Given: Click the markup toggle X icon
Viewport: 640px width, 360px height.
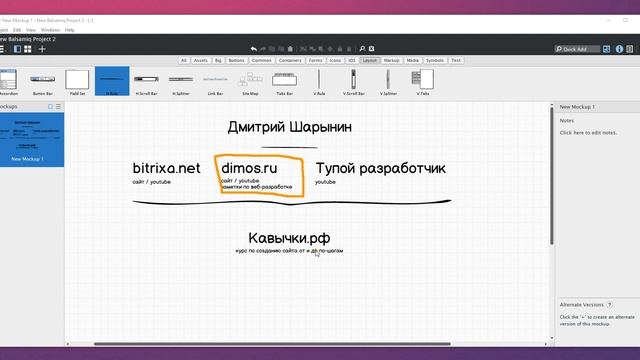Looking at the screenshot, I should 371,49.
